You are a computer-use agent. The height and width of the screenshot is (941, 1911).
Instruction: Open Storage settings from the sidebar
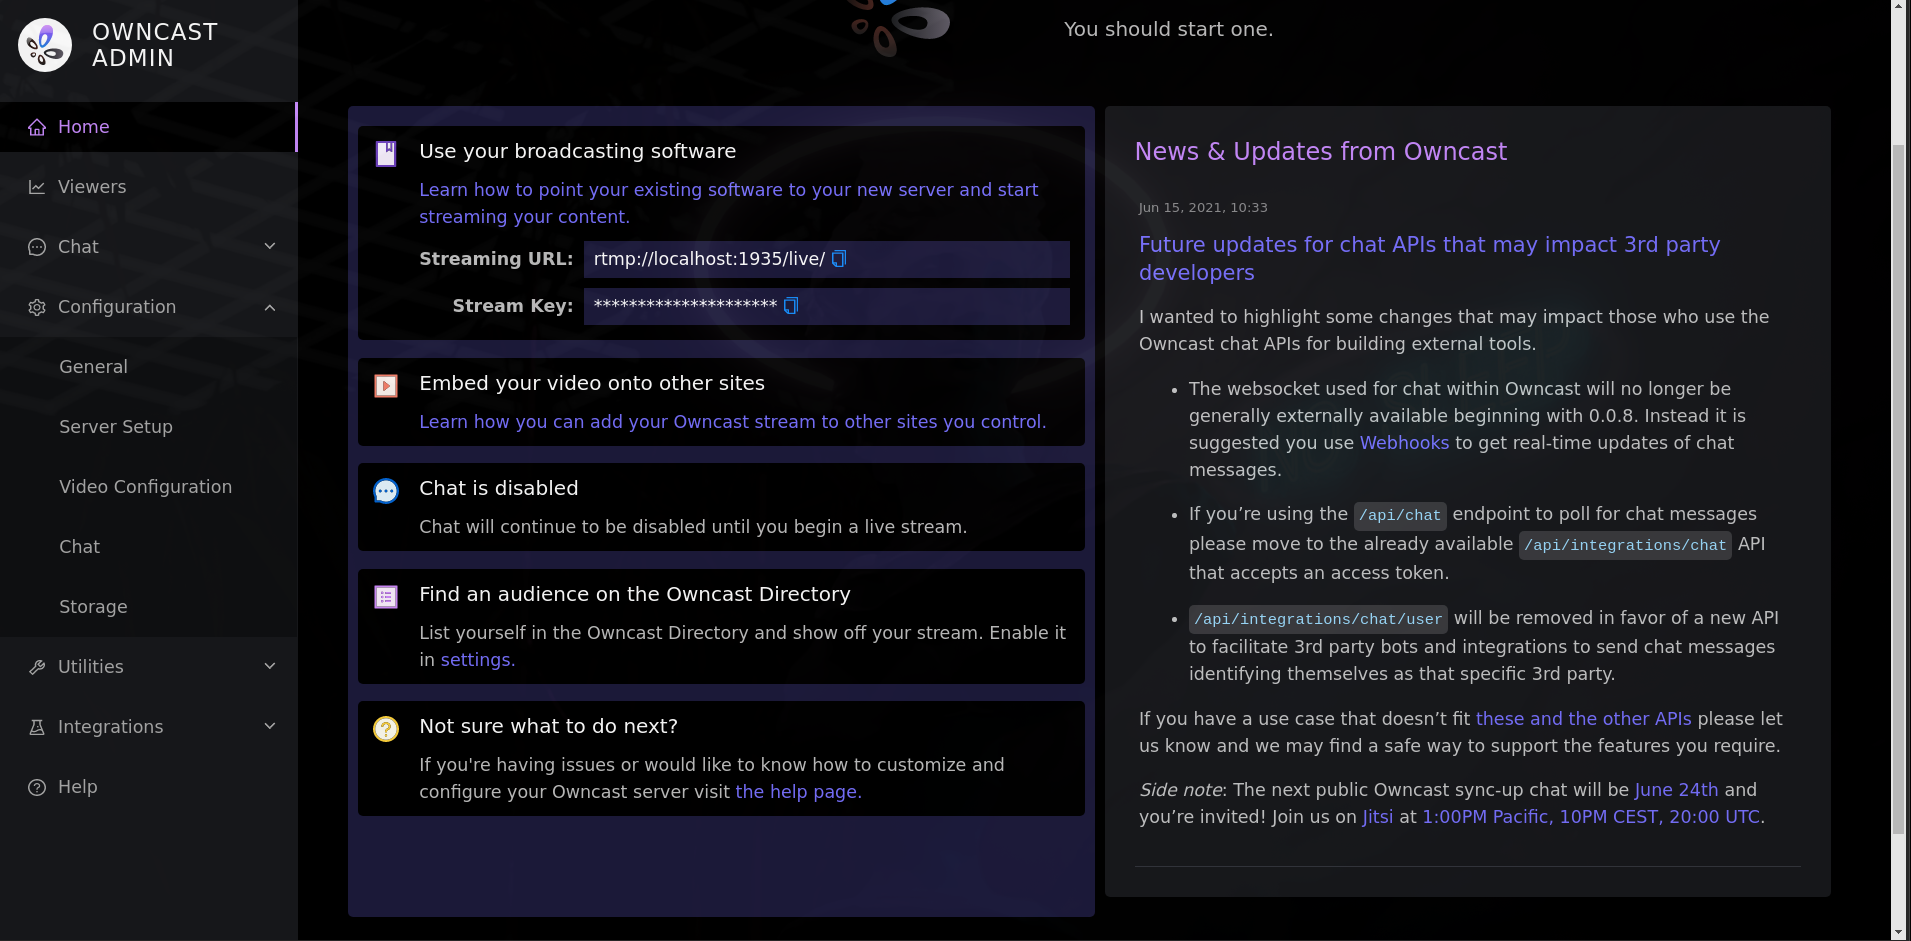93,607
